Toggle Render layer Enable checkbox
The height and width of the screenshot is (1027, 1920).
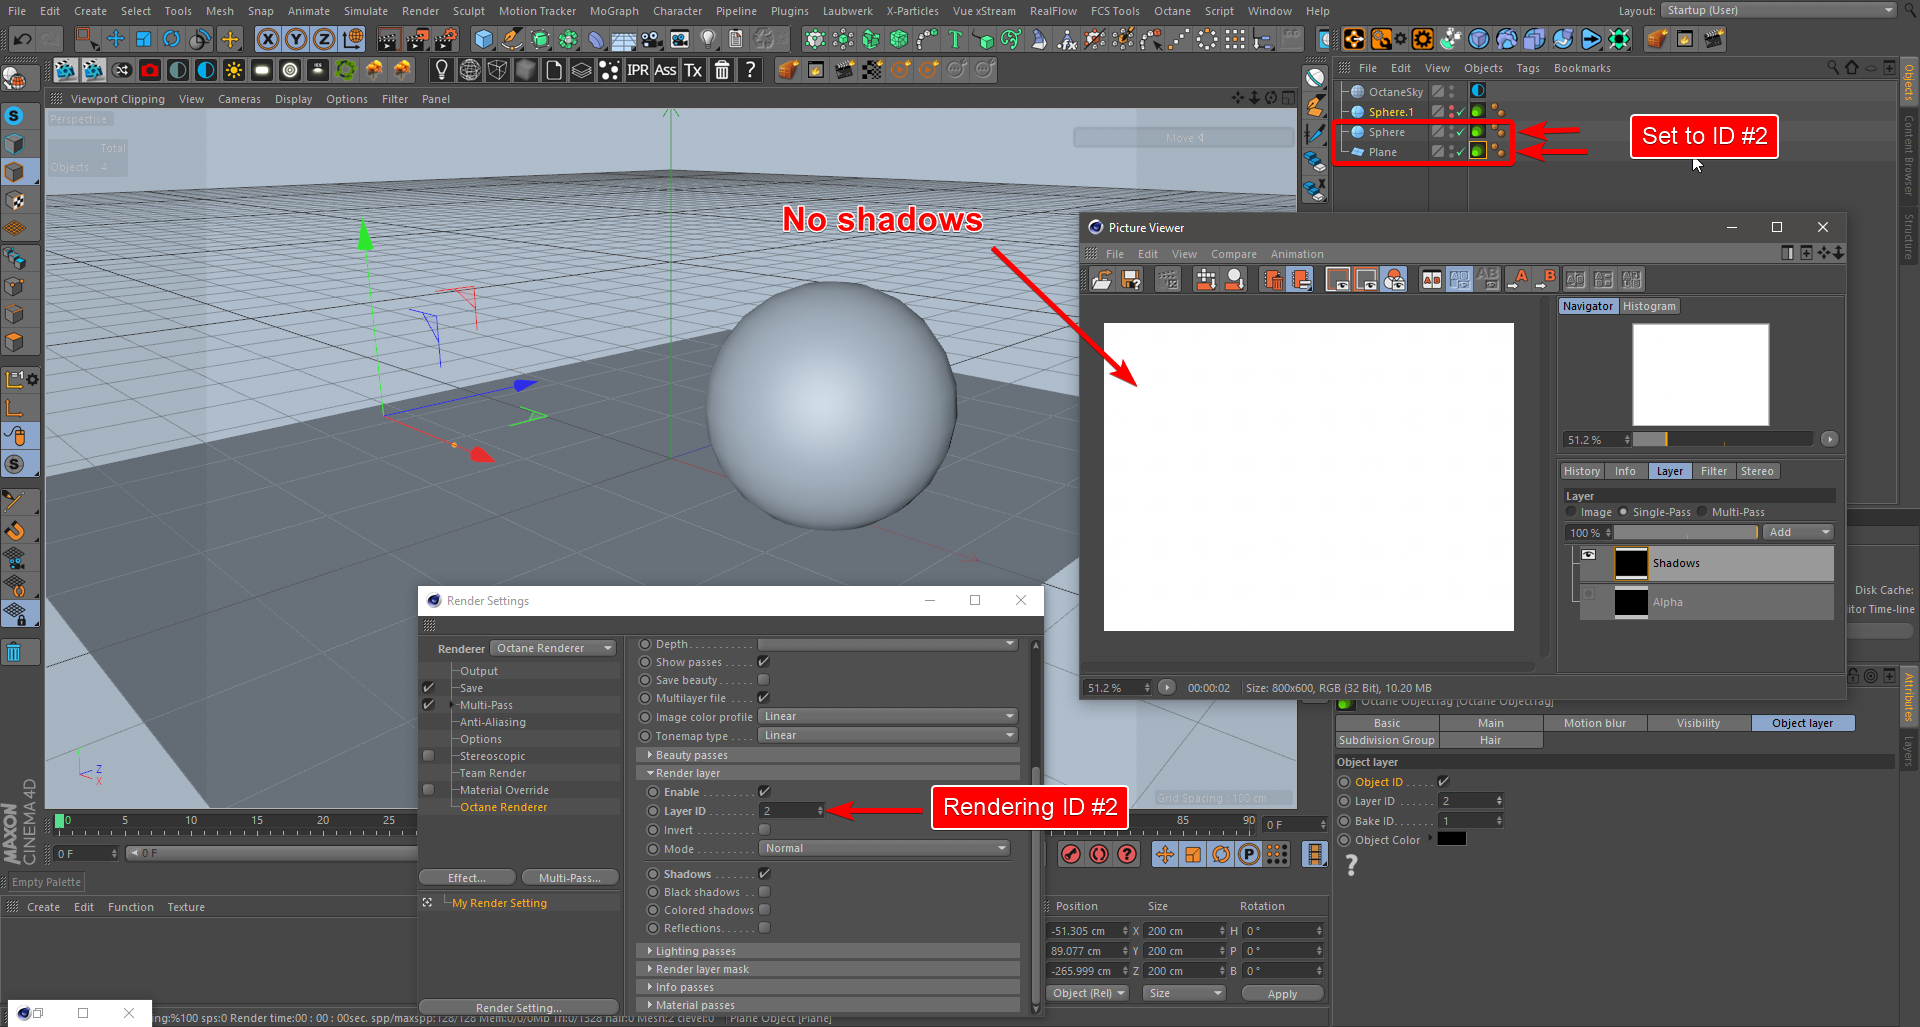(x=765, y=792)
